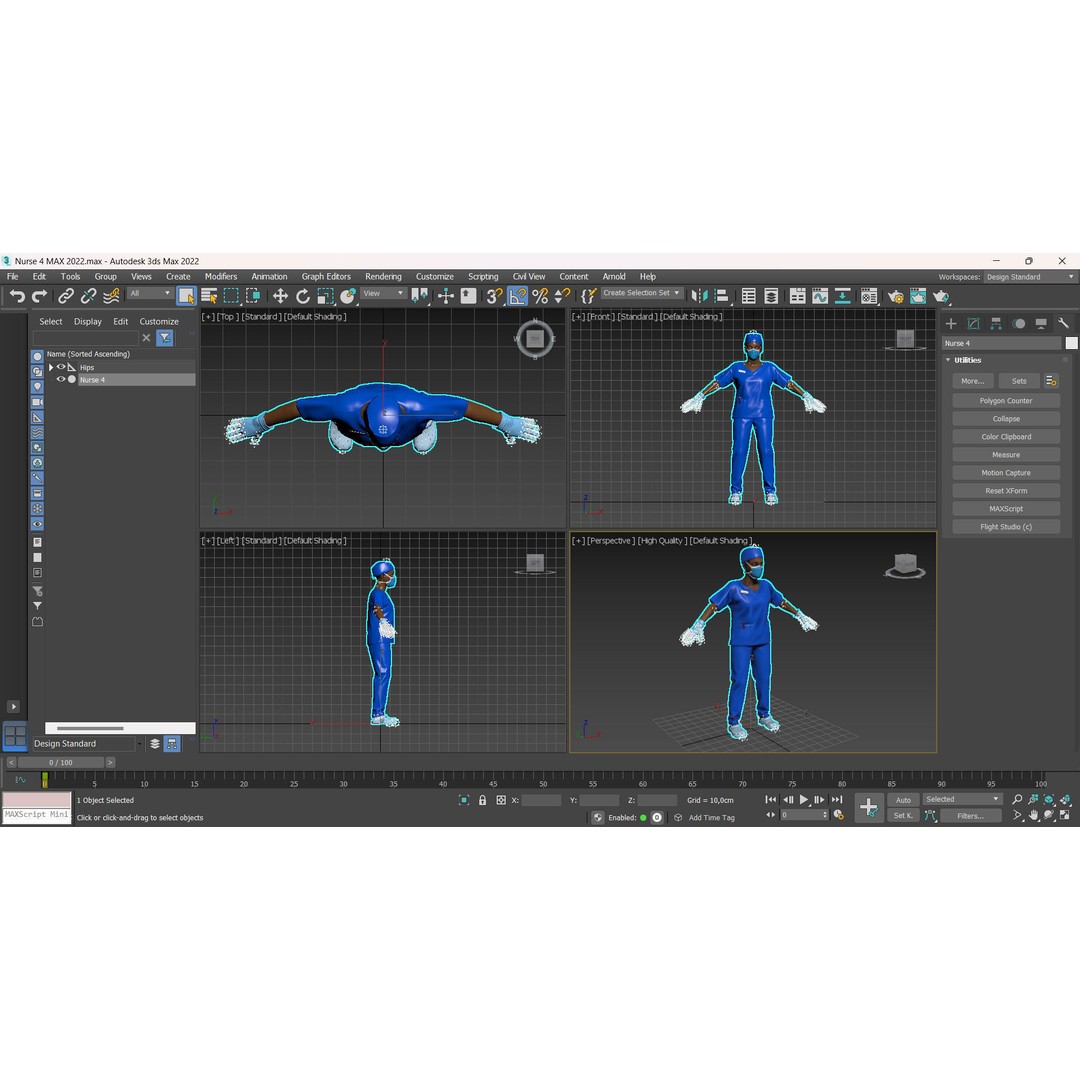Open the Modifiers menu
Viewport: 1080px width, 1080px height.
pos(220,277)
